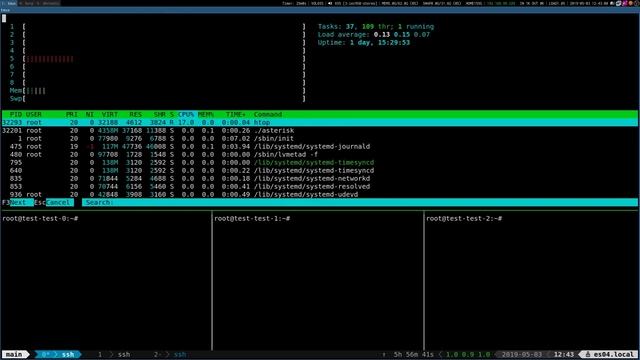Click the CPU 1 meter label
Viewport: 640px width, 360px height.
(x=12, y=27)
